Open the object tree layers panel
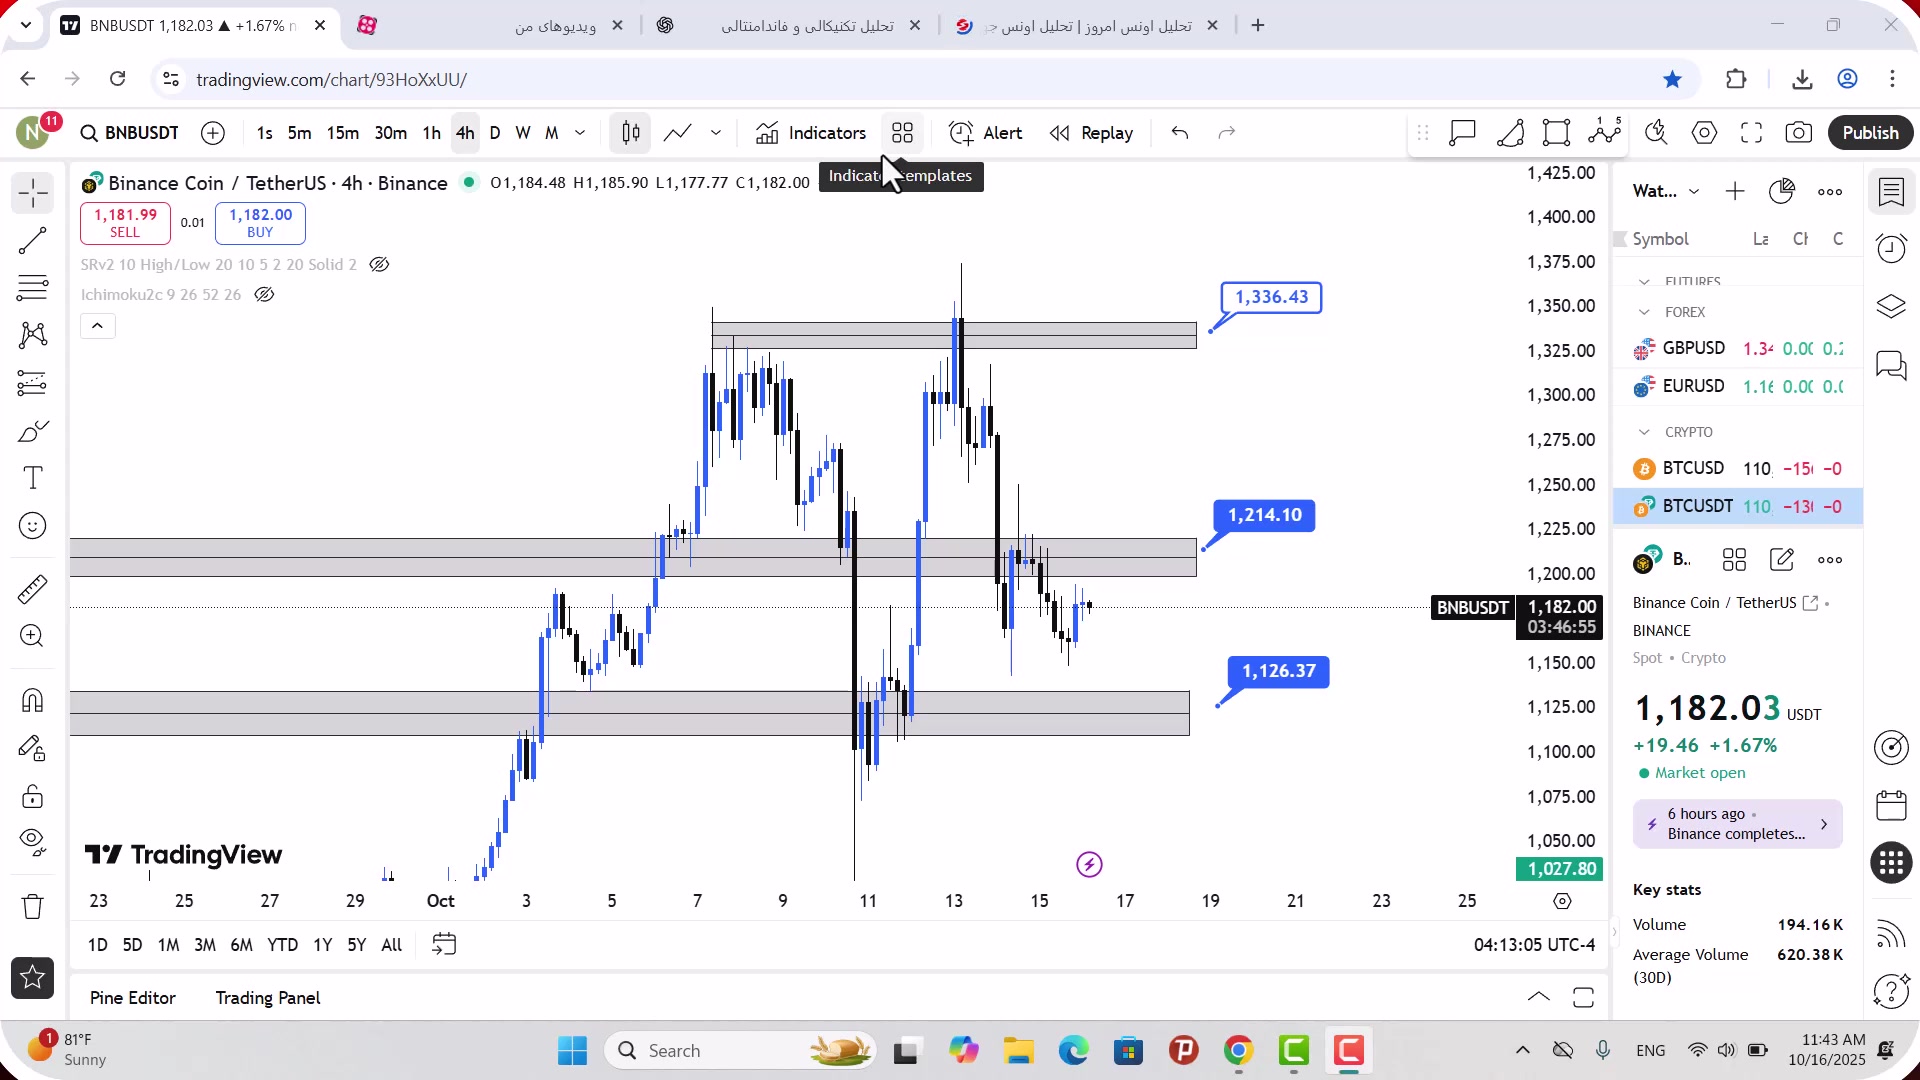The height and width of the screenshot is (1080, 1920). pyautogui.click(x=1891, y=306)
